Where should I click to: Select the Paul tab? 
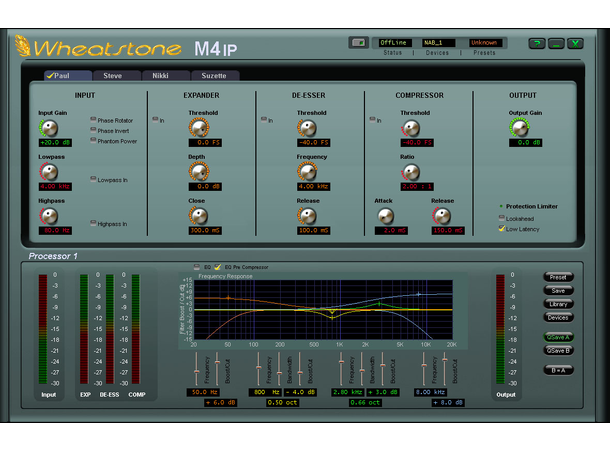pos(68,75)
